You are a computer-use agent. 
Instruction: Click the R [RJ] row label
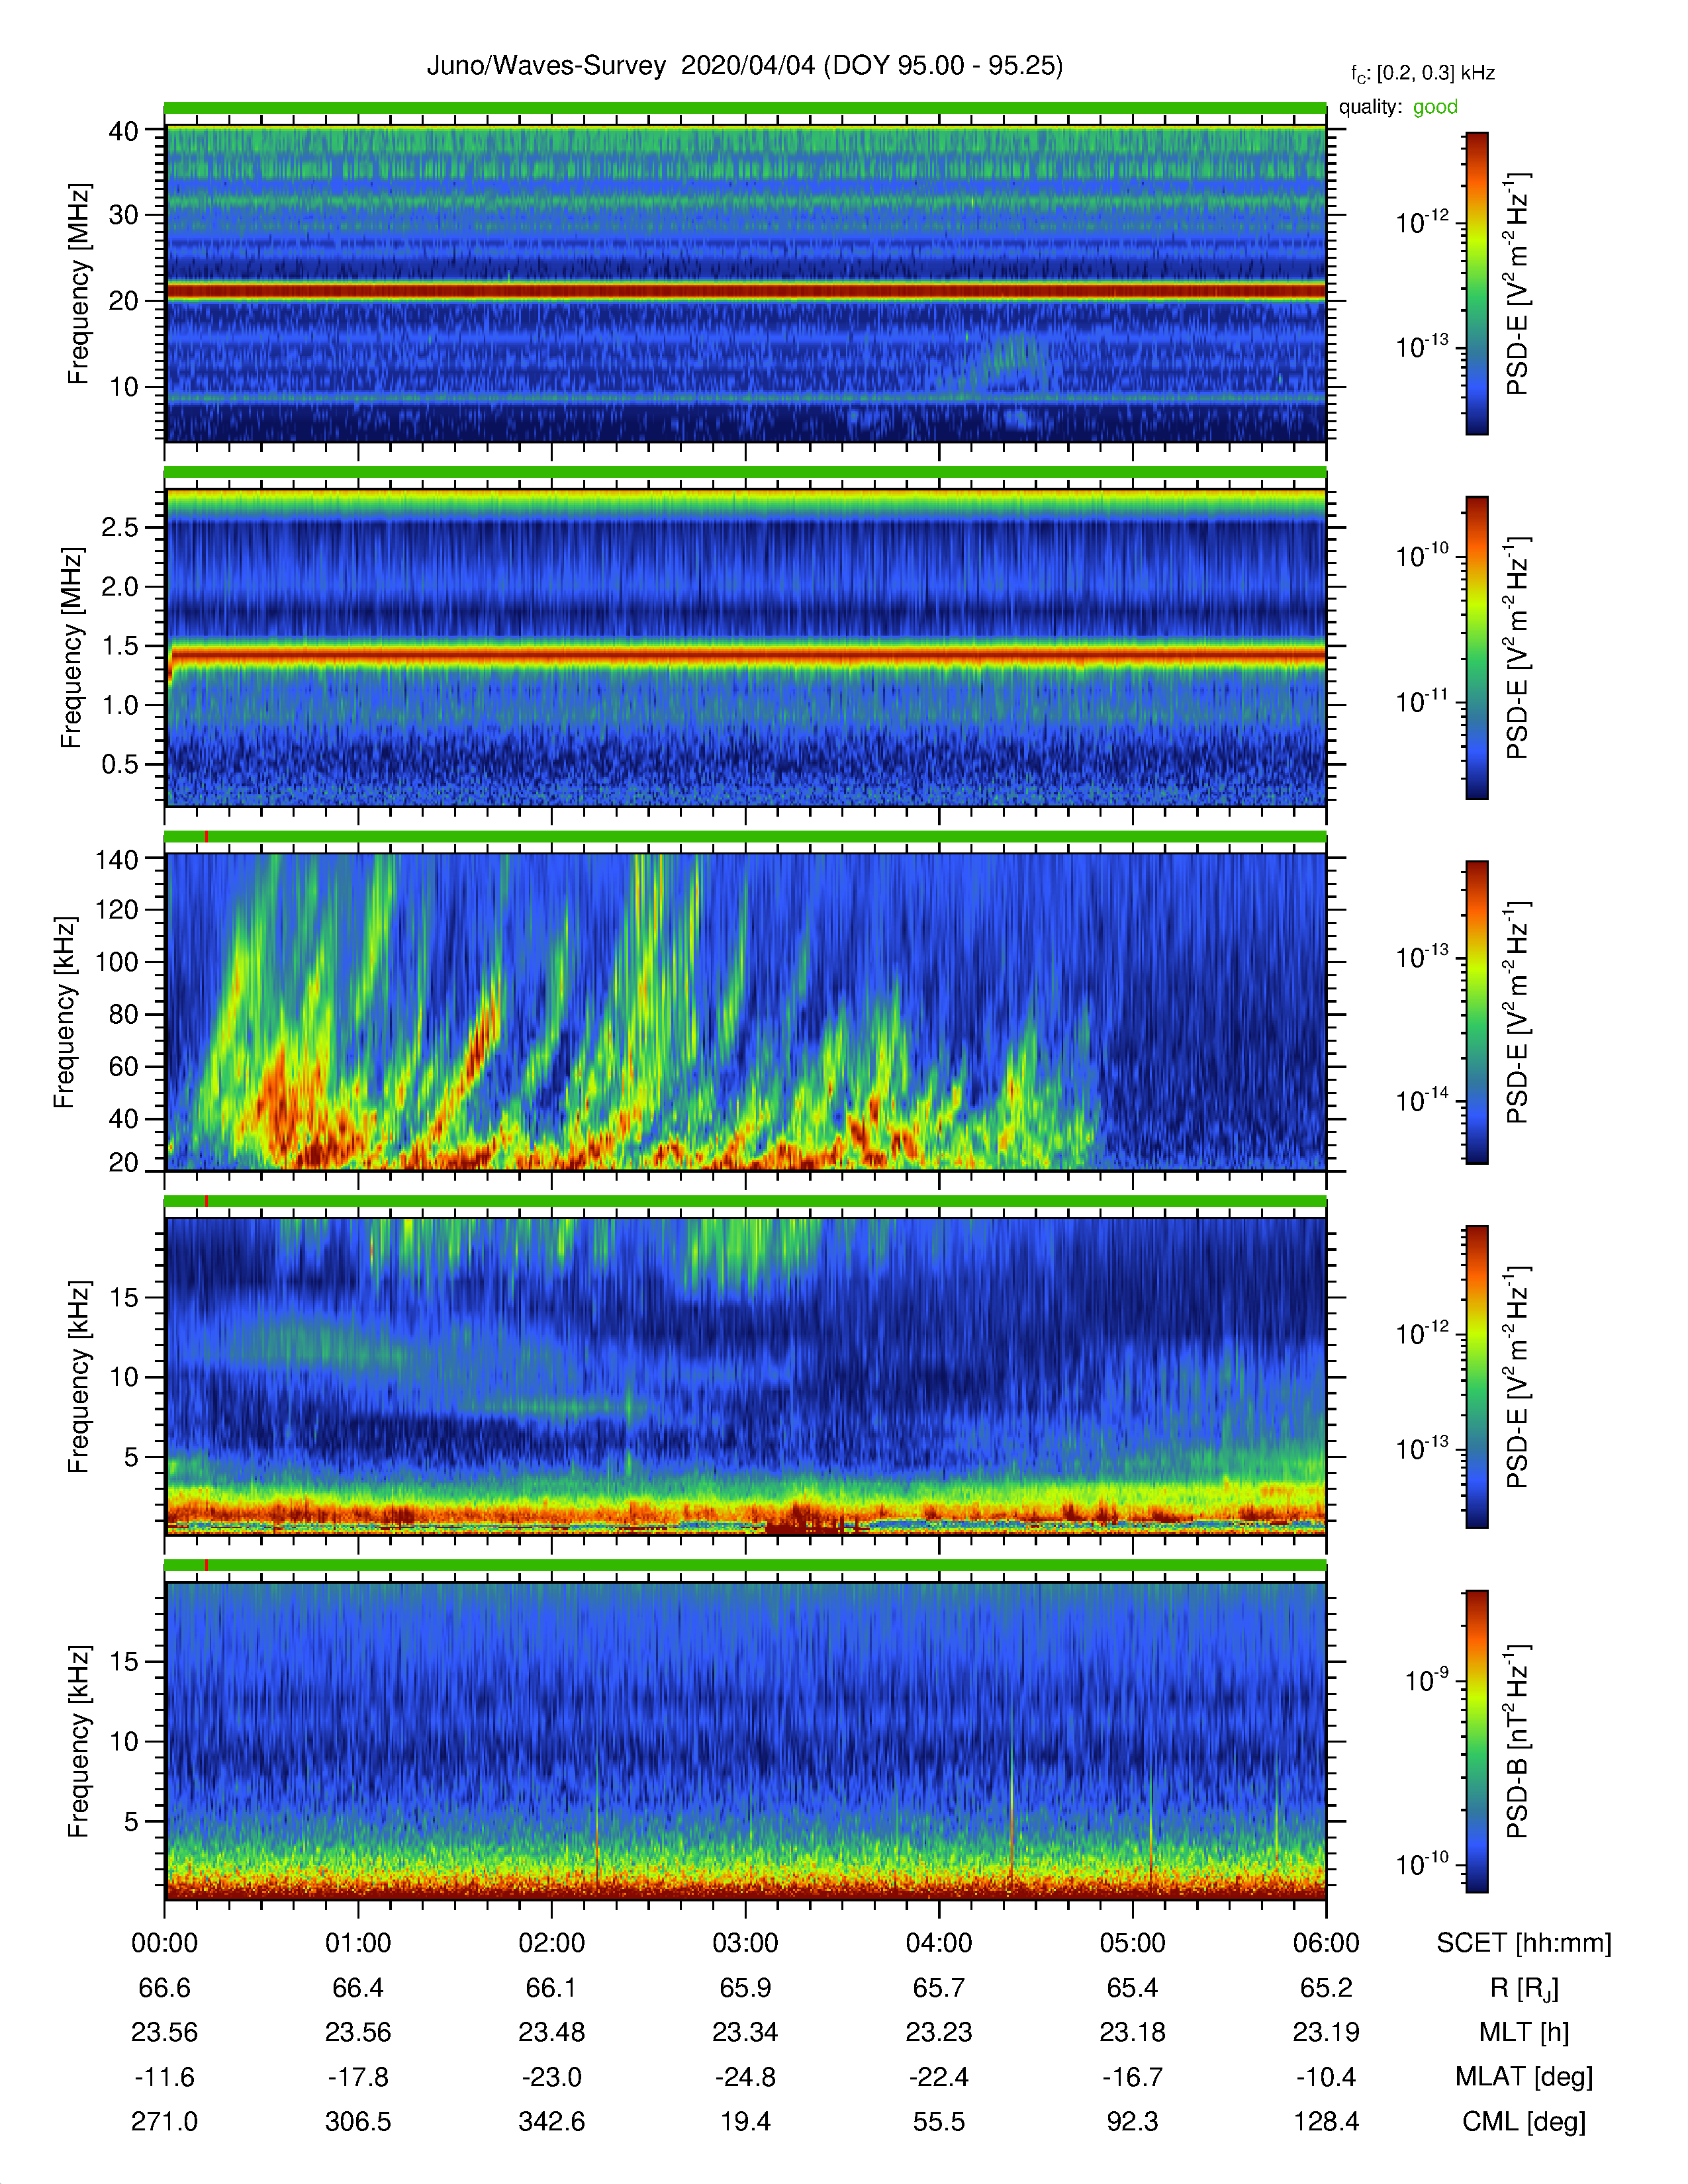(x=1524, y=1988)
